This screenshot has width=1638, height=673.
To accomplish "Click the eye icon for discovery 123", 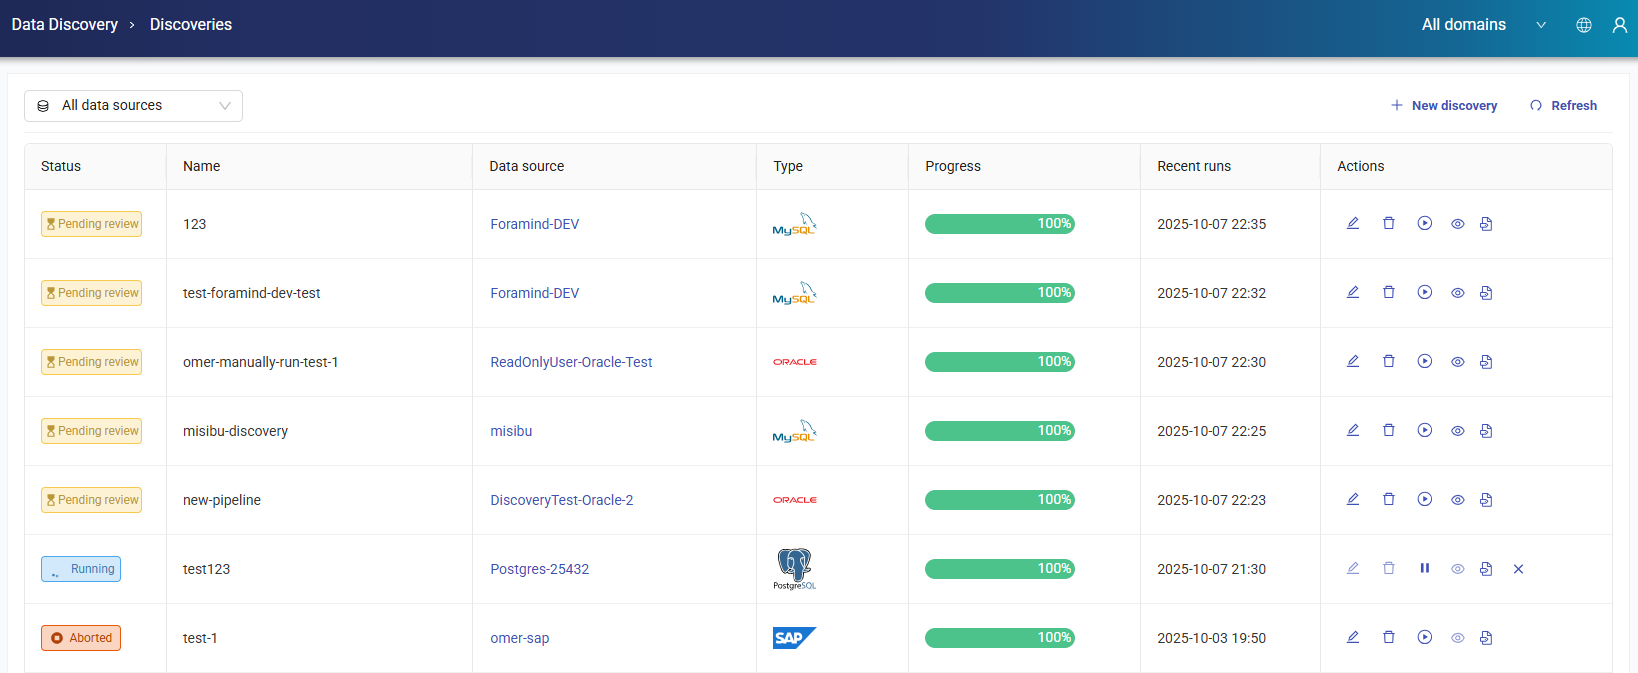I will (1457, 224).
